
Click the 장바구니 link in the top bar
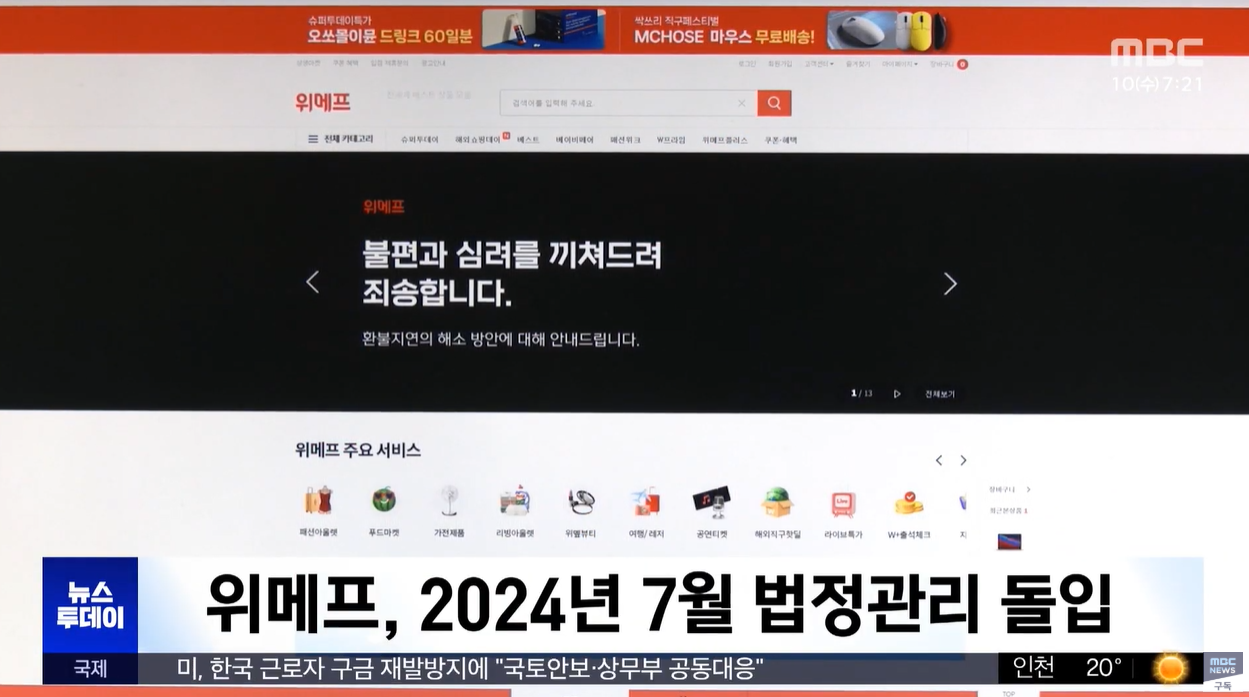941,64
